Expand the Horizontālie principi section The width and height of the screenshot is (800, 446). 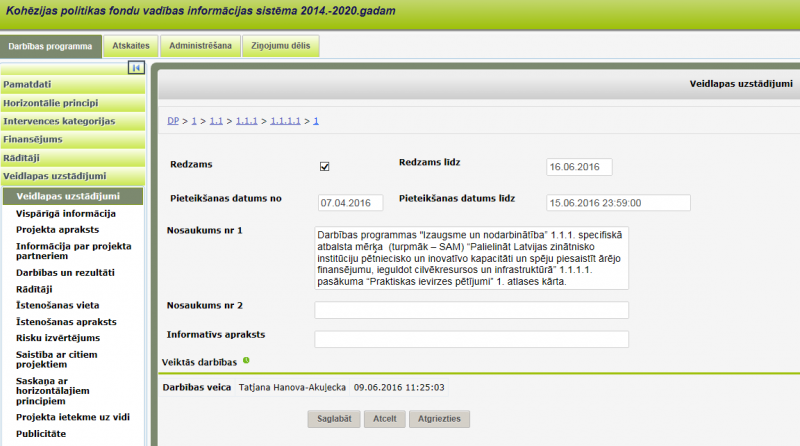click(73, 102)
